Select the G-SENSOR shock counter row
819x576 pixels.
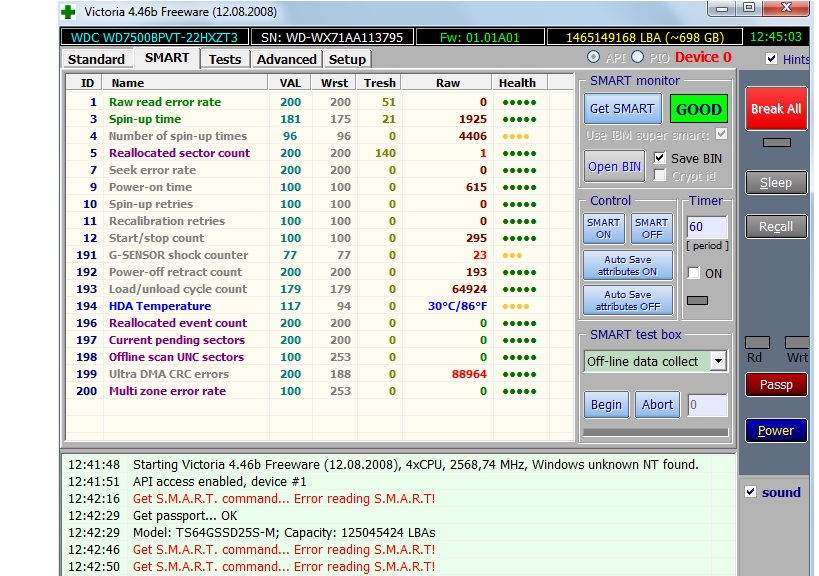point(320,255)
